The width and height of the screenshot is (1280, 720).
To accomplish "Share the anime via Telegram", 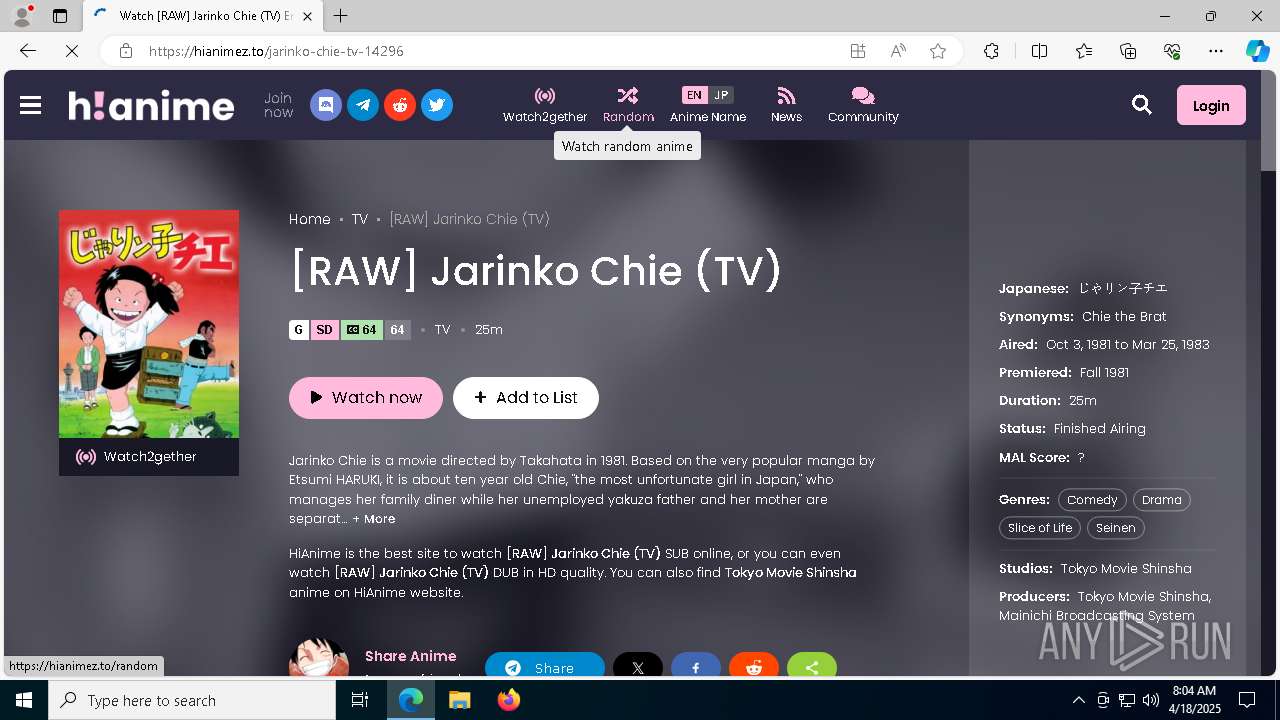I will pos(545,667).
